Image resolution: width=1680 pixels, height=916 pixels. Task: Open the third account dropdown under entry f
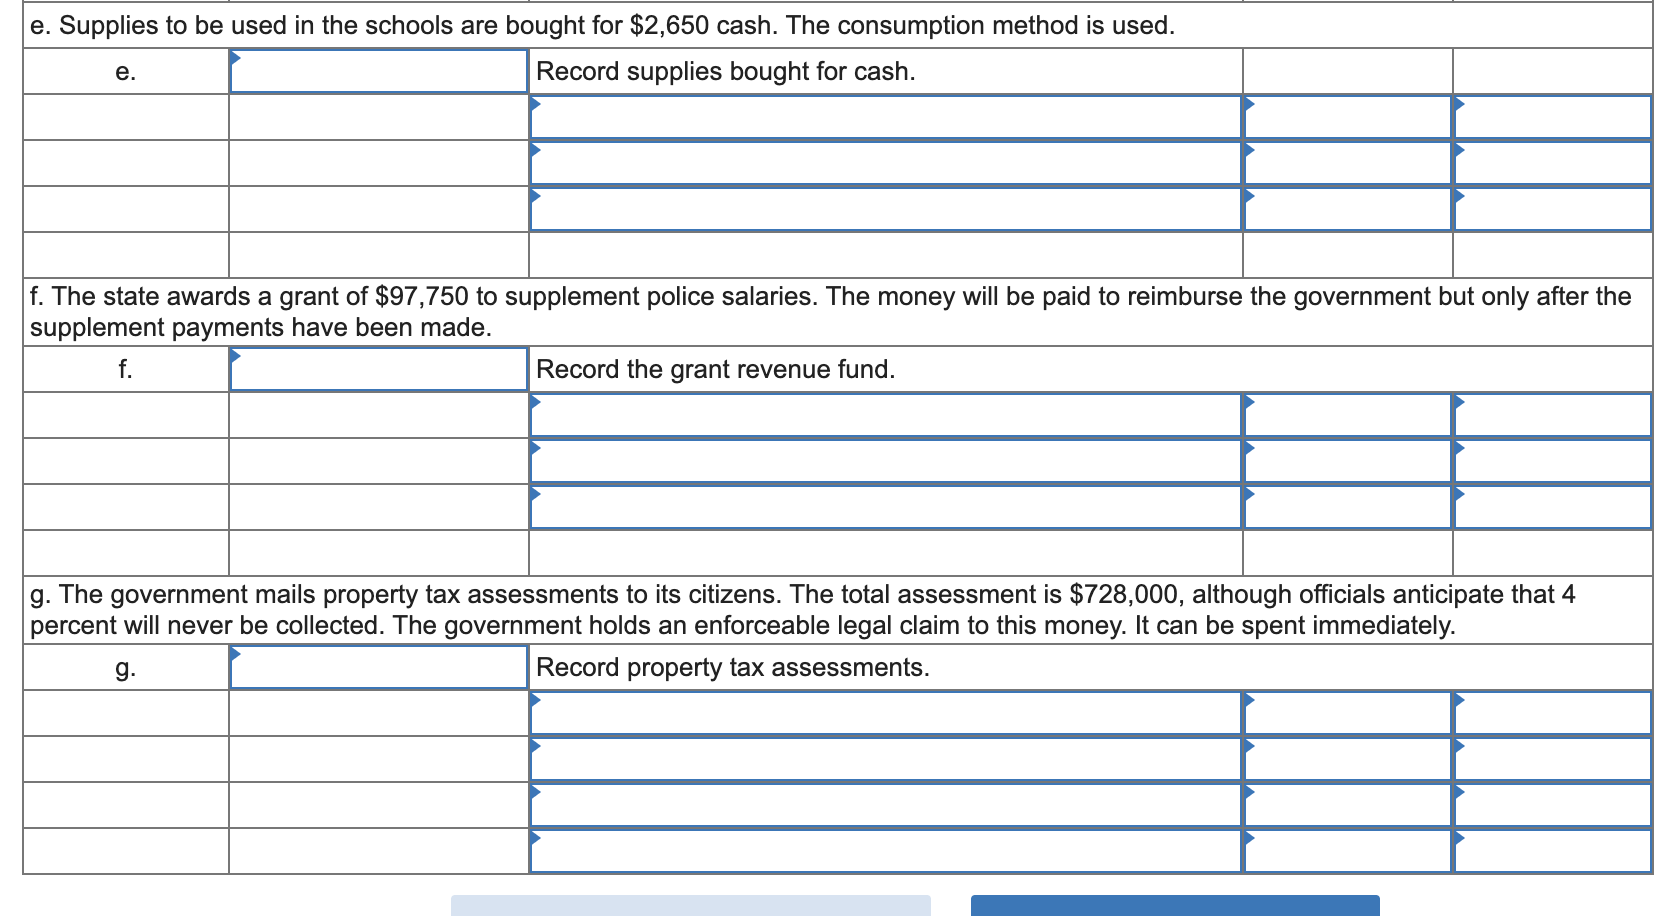point(886,507)
